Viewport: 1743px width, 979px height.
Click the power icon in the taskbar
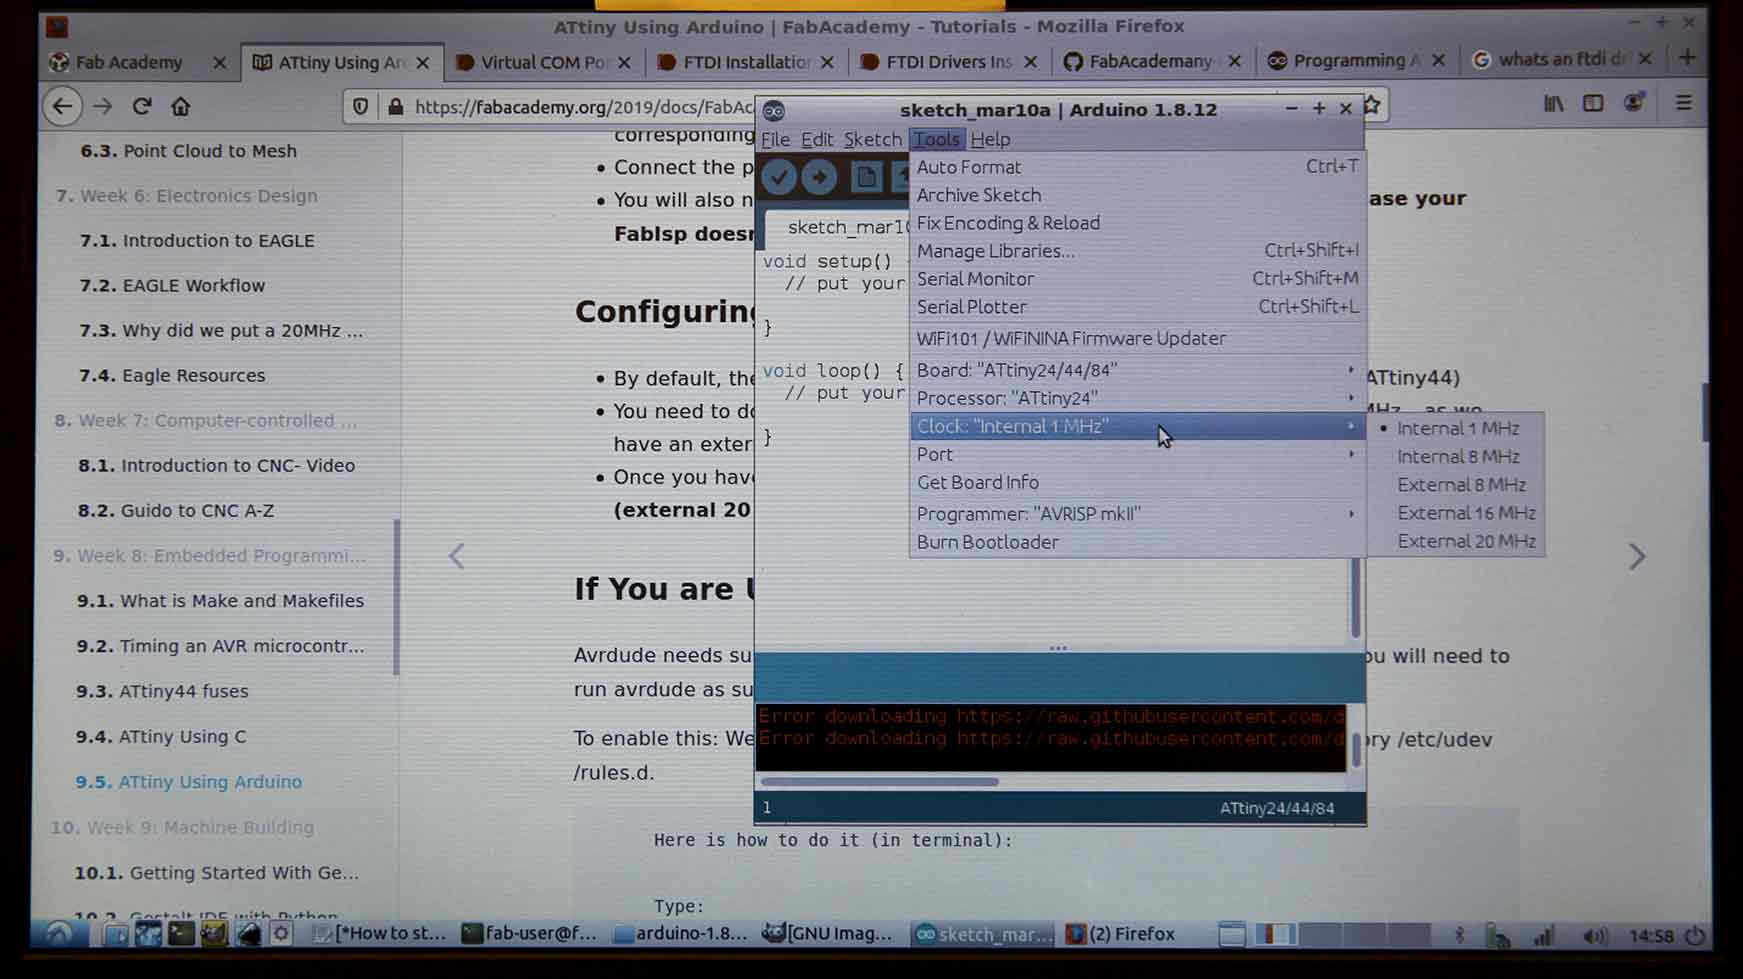[x=1694, y=936]
